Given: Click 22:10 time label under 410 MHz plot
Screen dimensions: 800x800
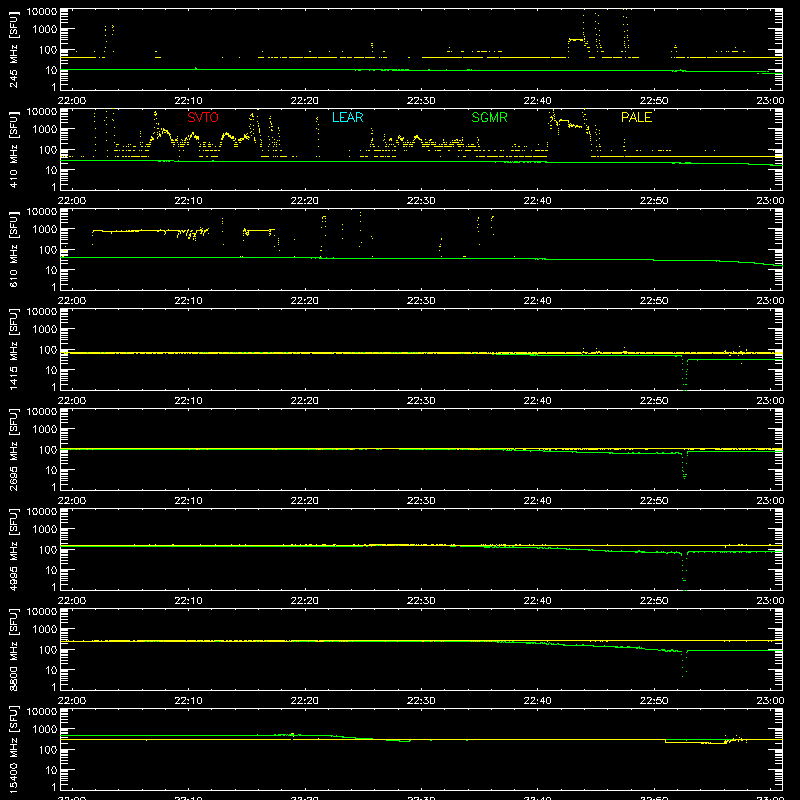Looking at the screenshot, I should pos(188,201).
